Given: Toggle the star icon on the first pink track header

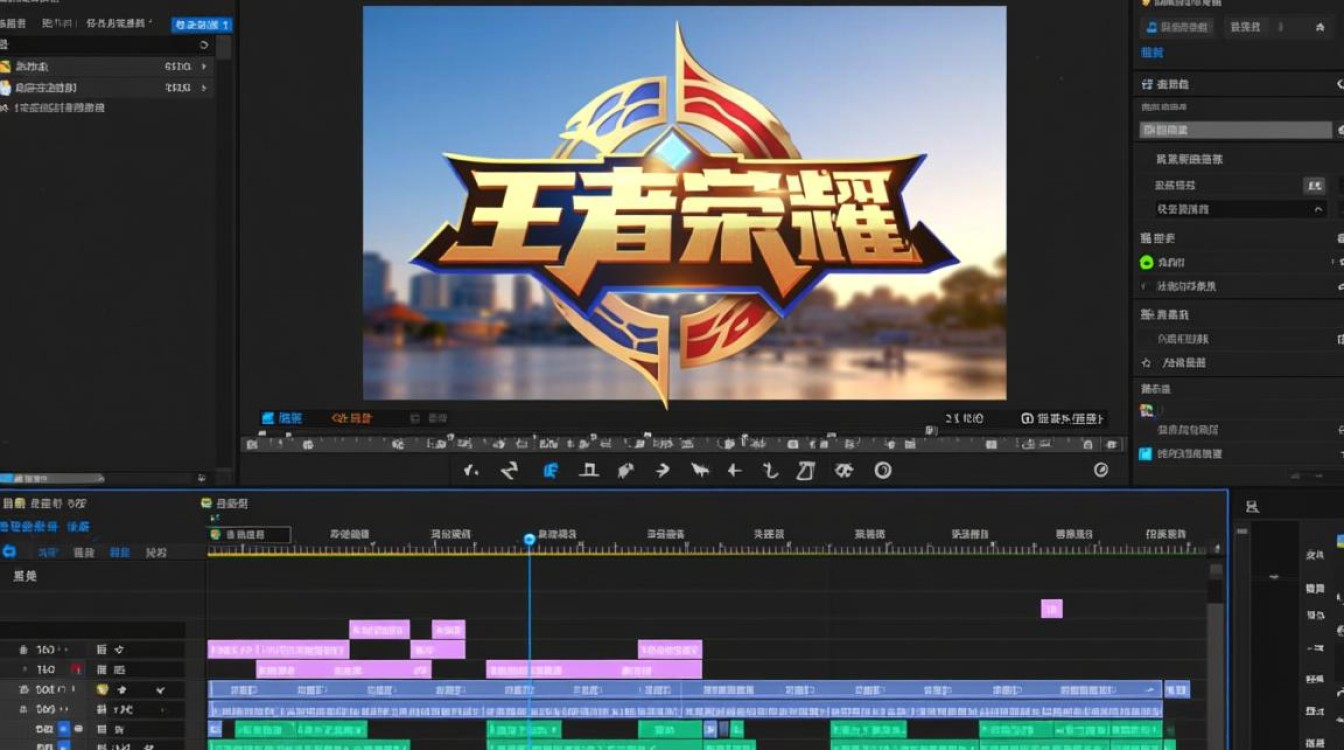Looking at the screenshot, I should (119, 650).
